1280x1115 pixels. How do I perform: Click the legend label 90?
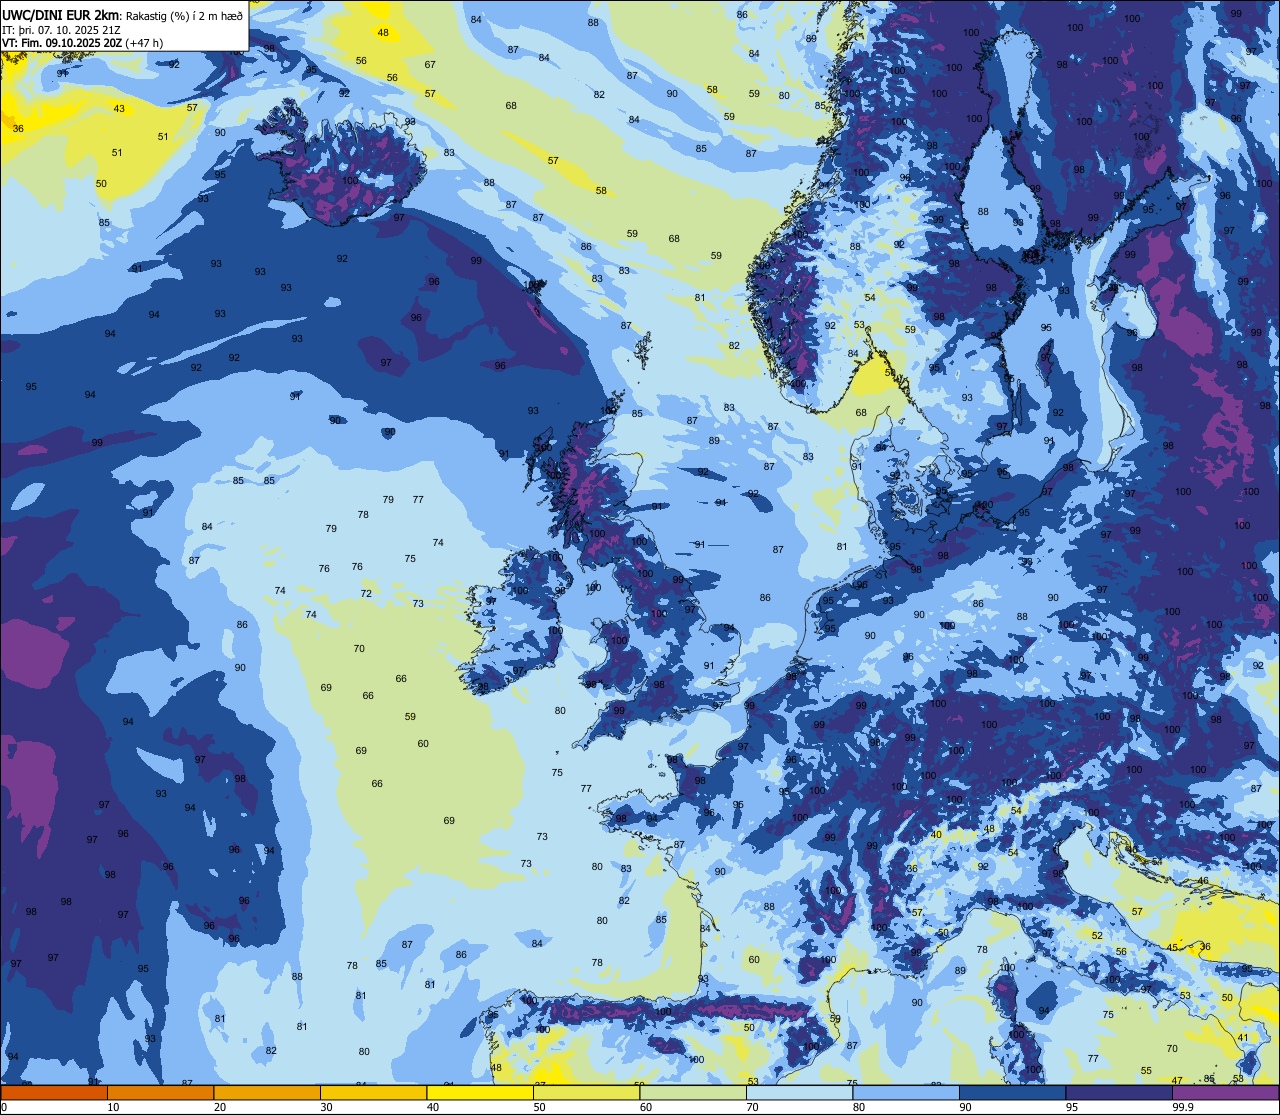tap(965, 1107)
